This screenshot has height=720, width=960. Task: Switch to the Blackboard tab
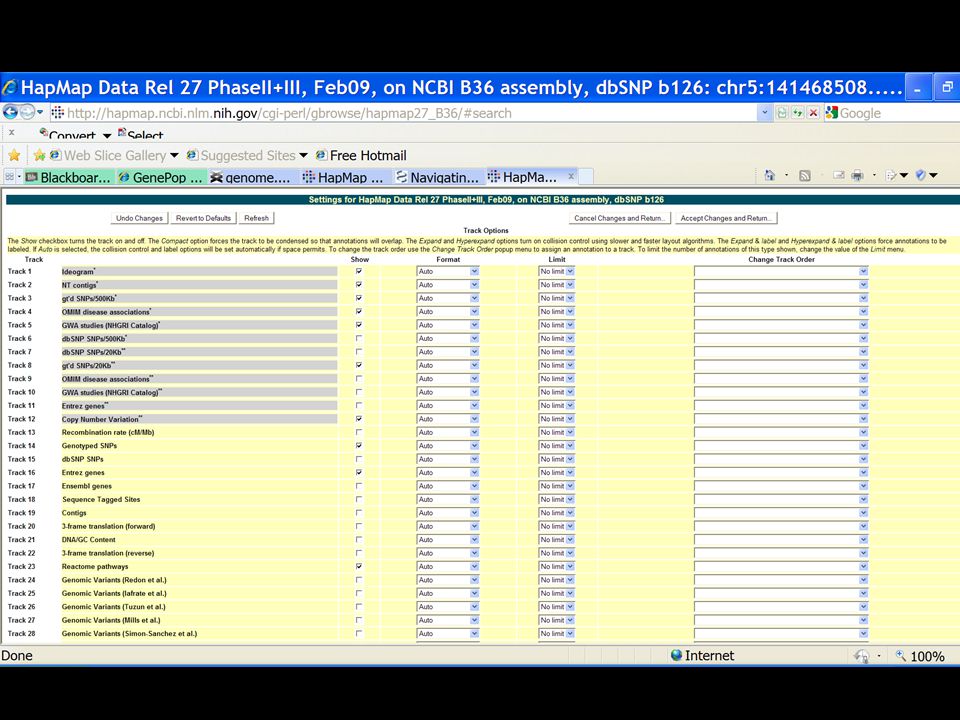tap(69, 177)
